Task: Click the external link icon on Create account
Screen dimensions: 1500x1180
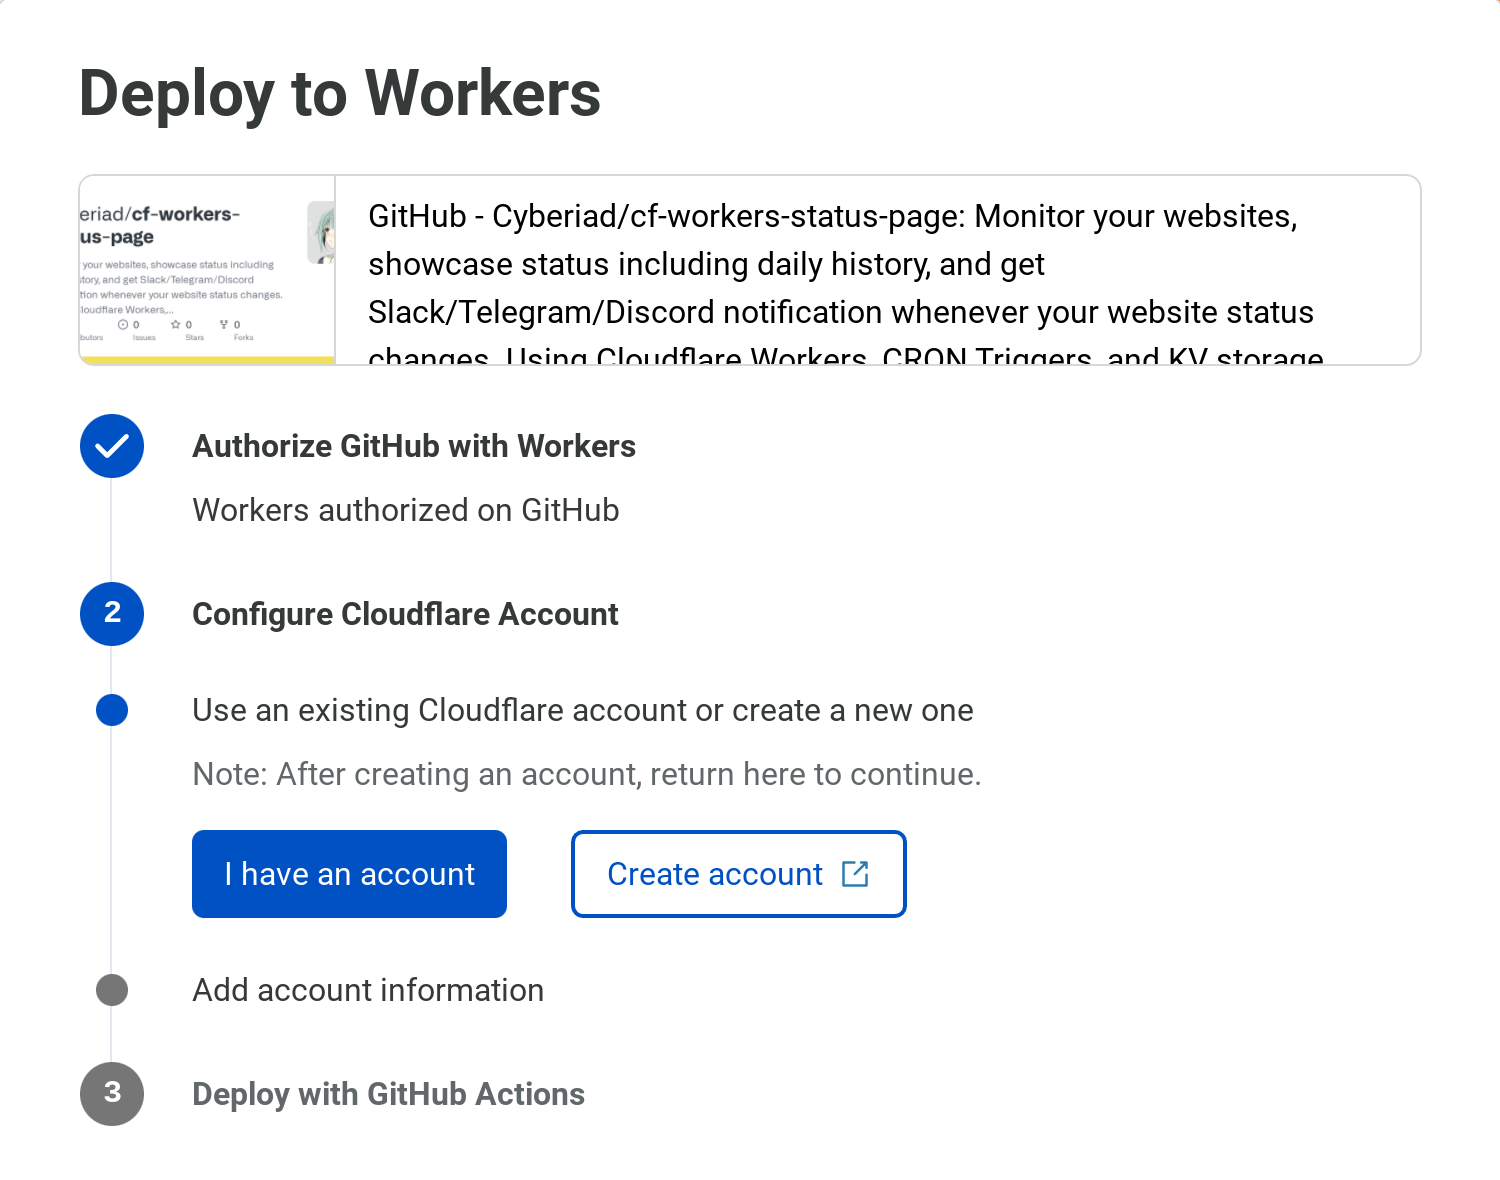Action: click(x=855, y=874)
